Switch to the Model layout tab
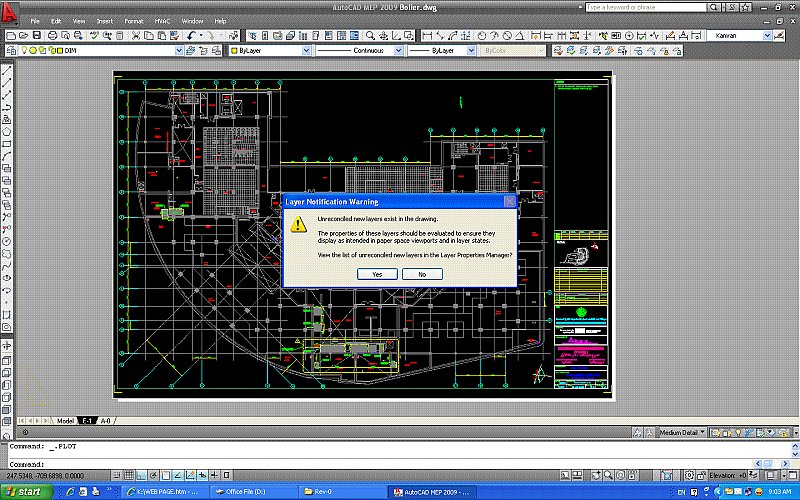The image size is (800, 500). point(66,421)
